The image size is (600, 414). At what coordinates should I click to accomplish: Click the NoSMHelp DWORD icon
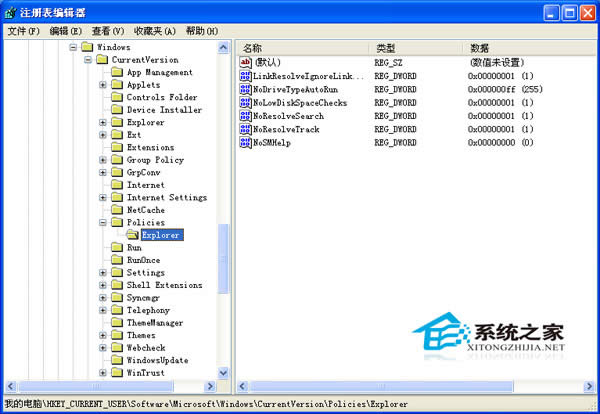click(x=245, y=142)
